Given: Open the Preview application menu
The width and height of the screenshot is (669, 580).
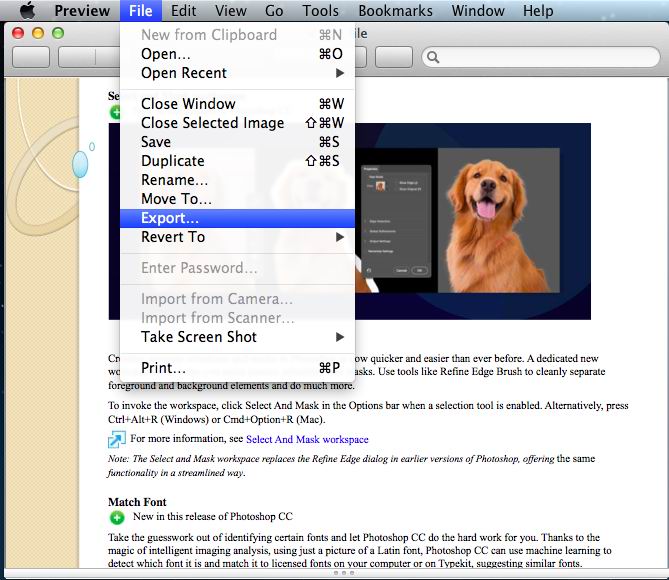Looking at the screenshot, I should (82, 11).
